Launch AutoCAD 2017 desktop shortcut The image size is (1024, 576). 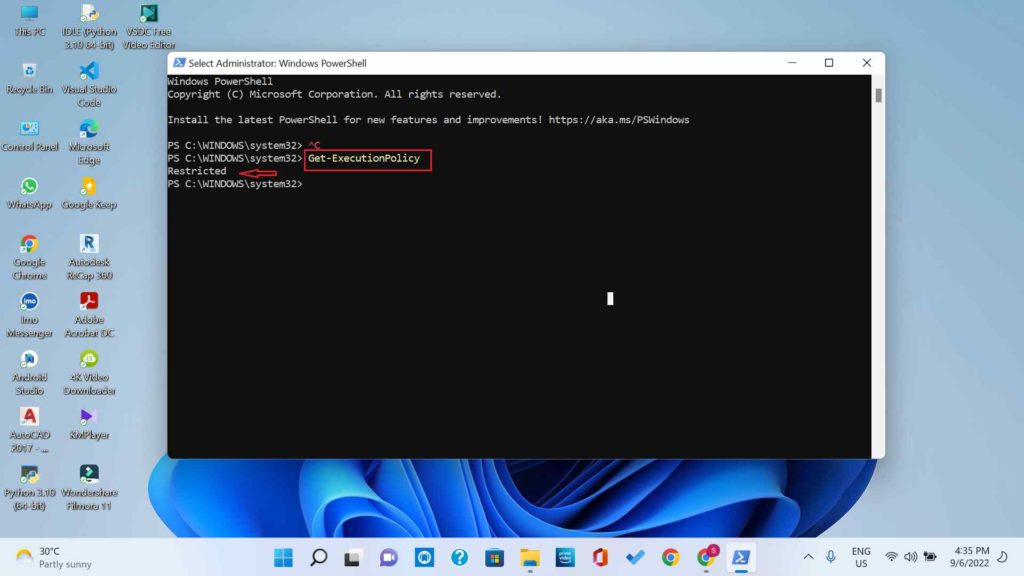point(29,430)
